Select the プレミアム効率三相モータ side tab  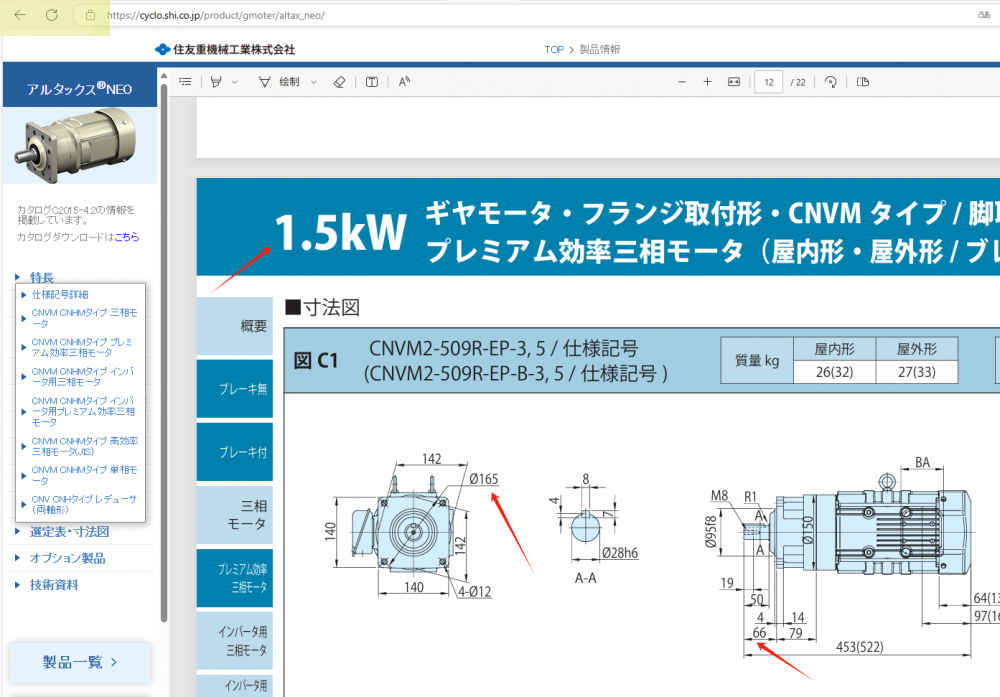[235, 578]
